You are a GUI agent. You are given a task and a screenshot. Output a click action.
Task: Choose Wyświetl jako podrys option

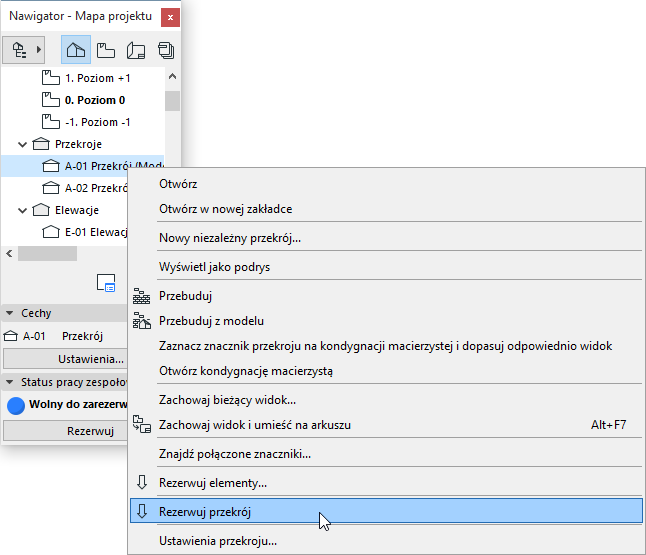pos(214,267)
